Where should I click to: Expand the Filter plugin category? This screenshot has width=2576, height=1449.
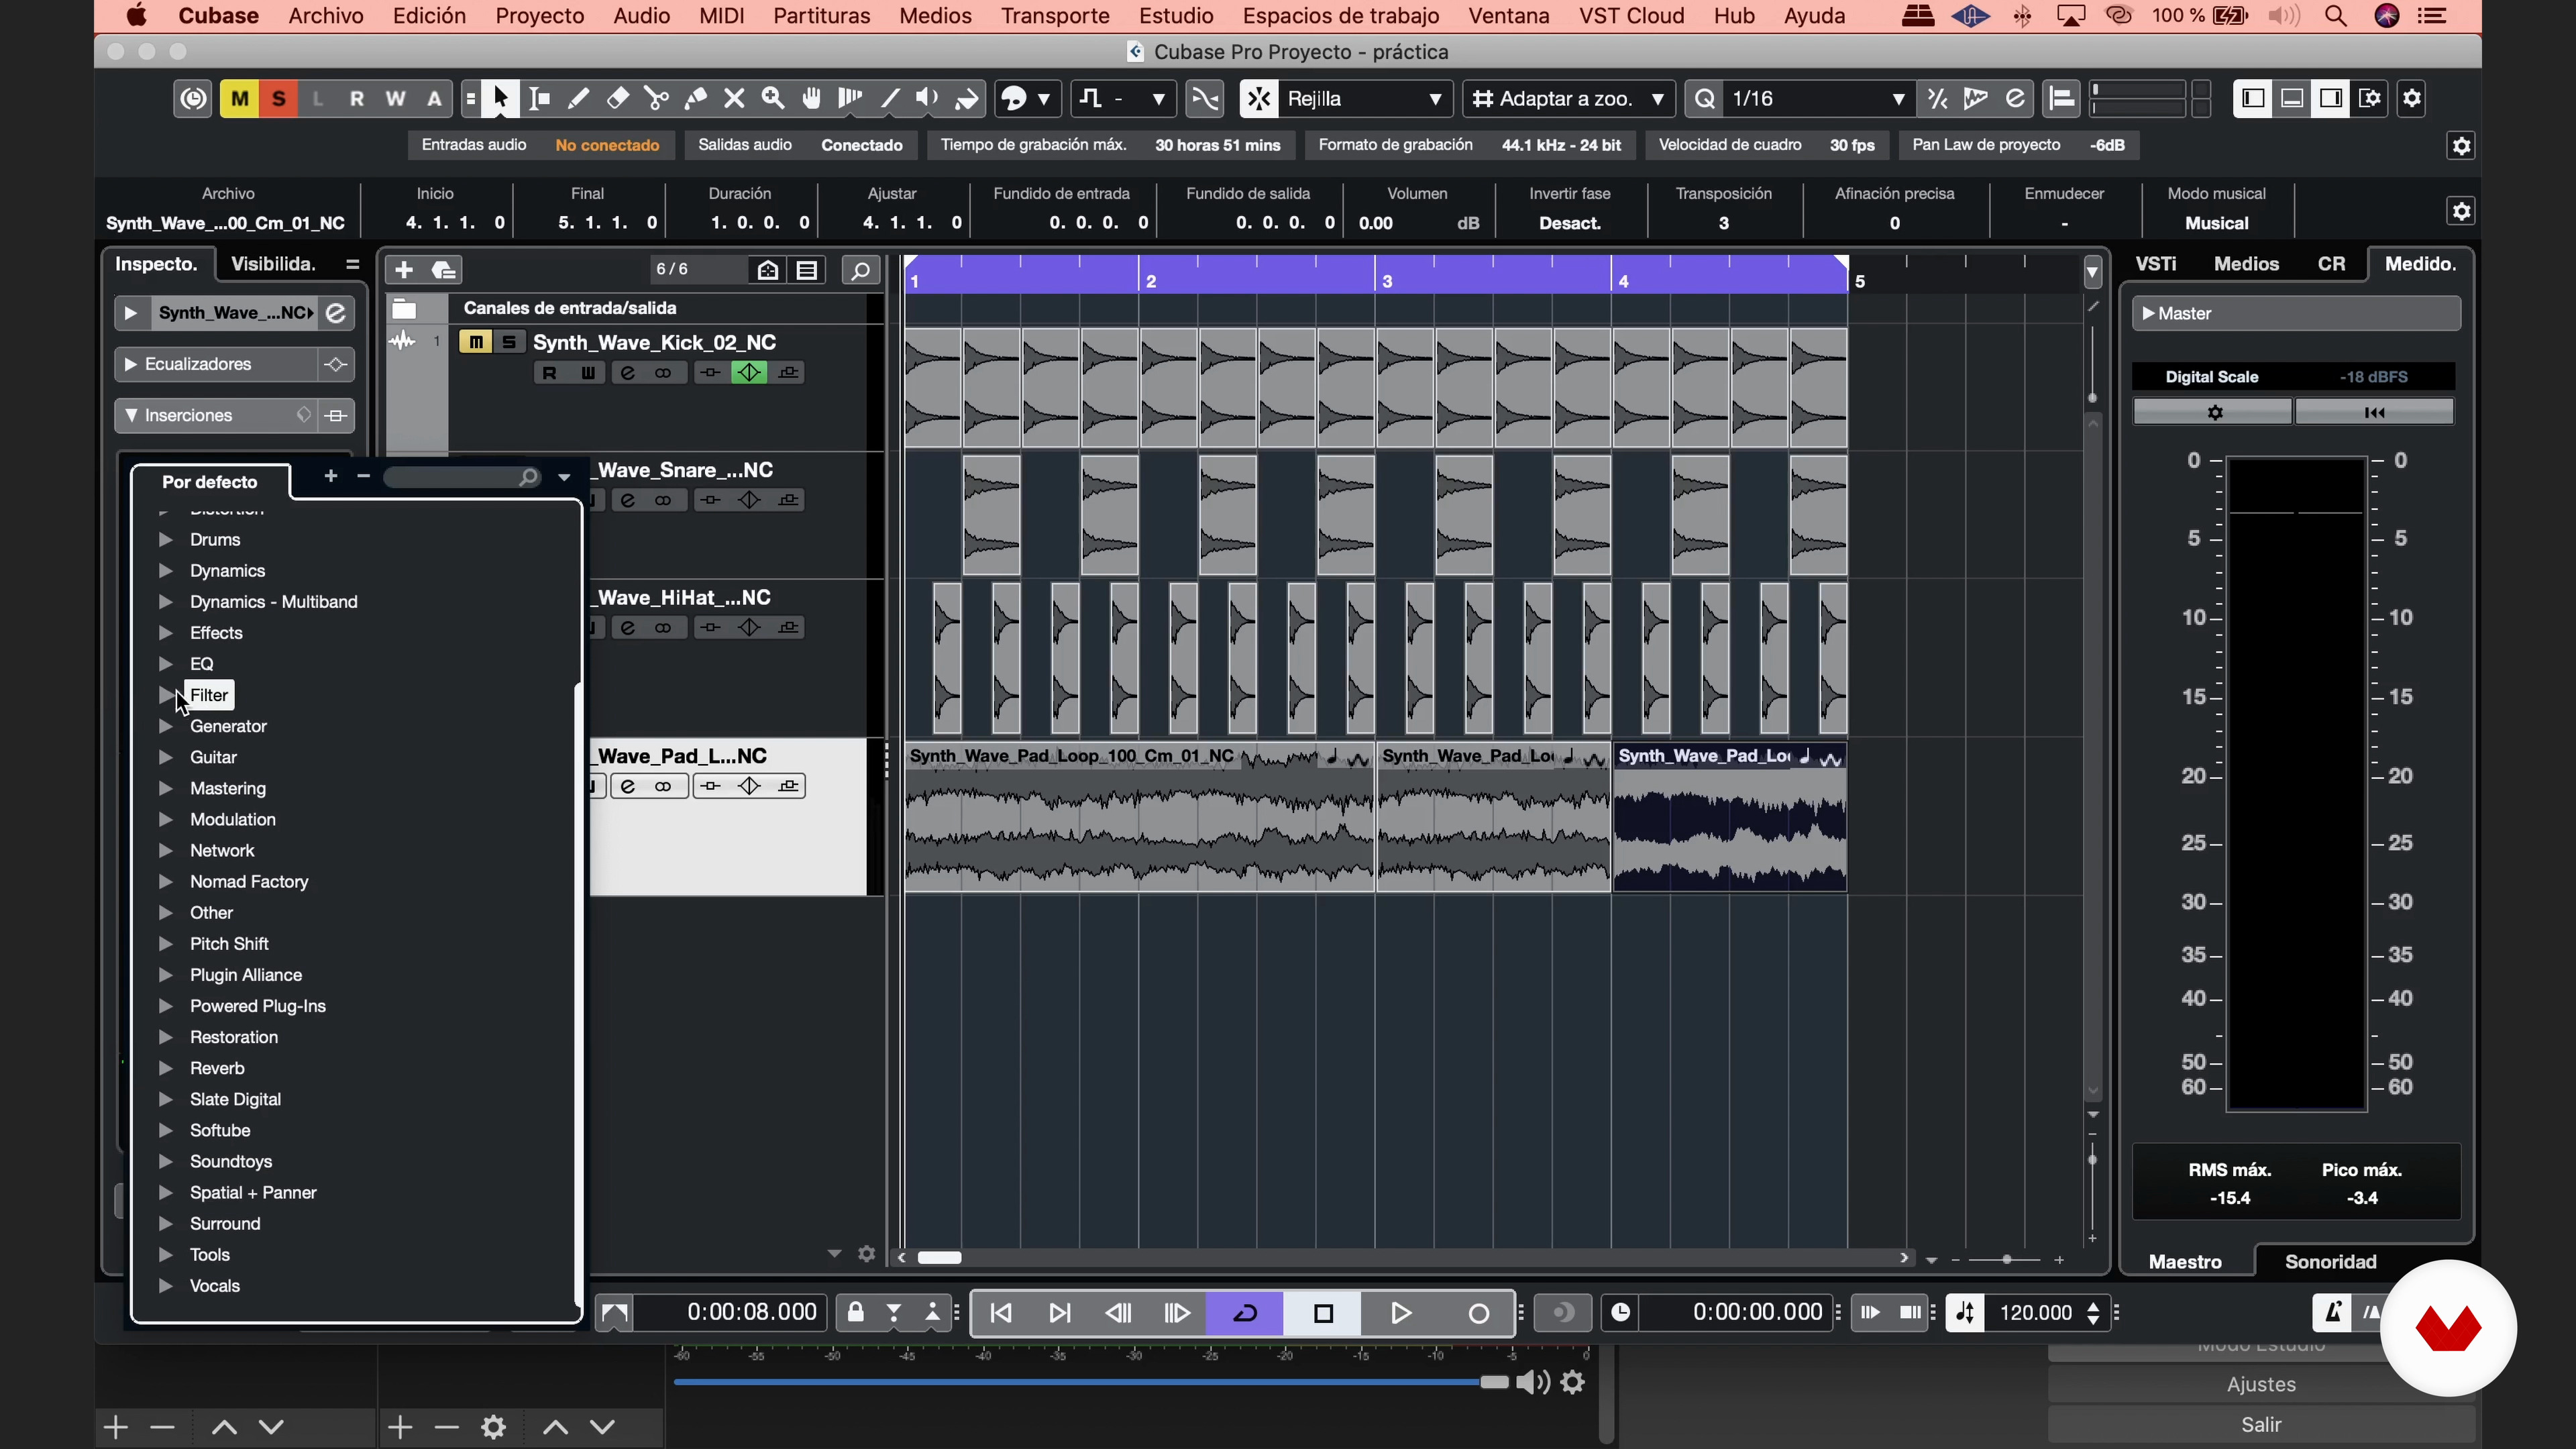point(166,695)
